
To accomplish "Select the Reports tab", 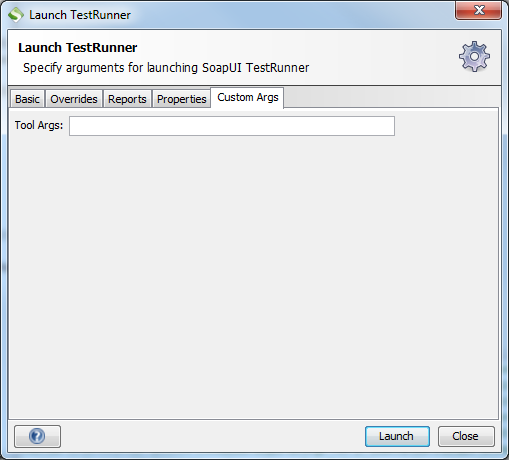I will (x=127, y=99).
